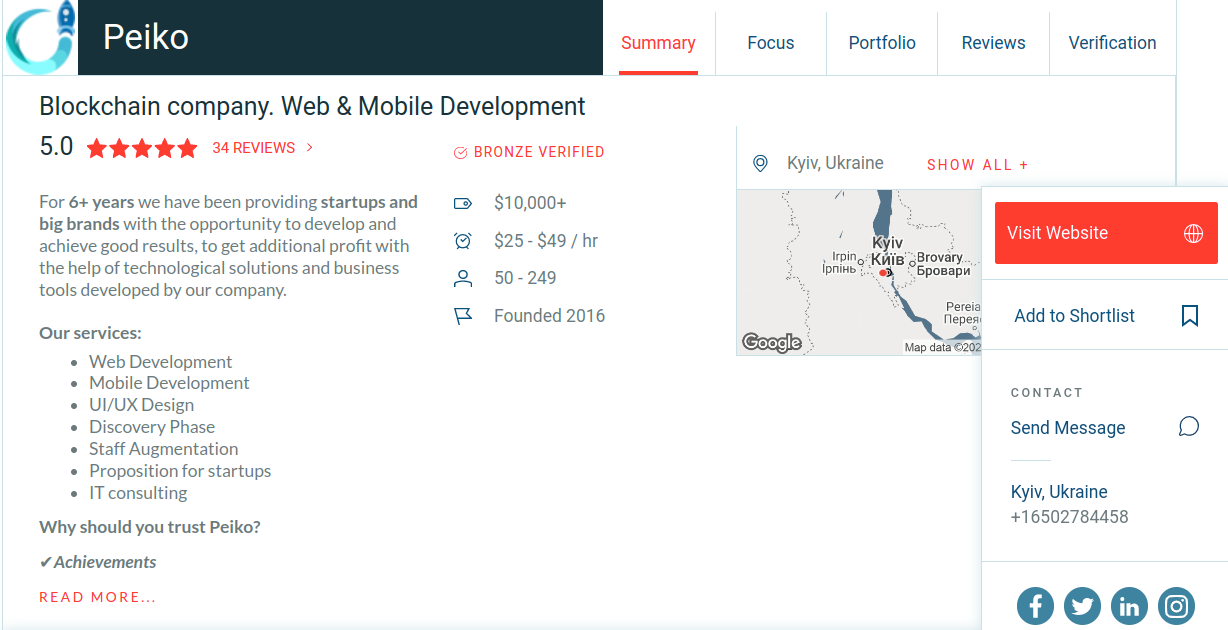Click the flag icon beside Founded 2016
The height and width of the screenshot is (630, 1228).
(462, 316)
